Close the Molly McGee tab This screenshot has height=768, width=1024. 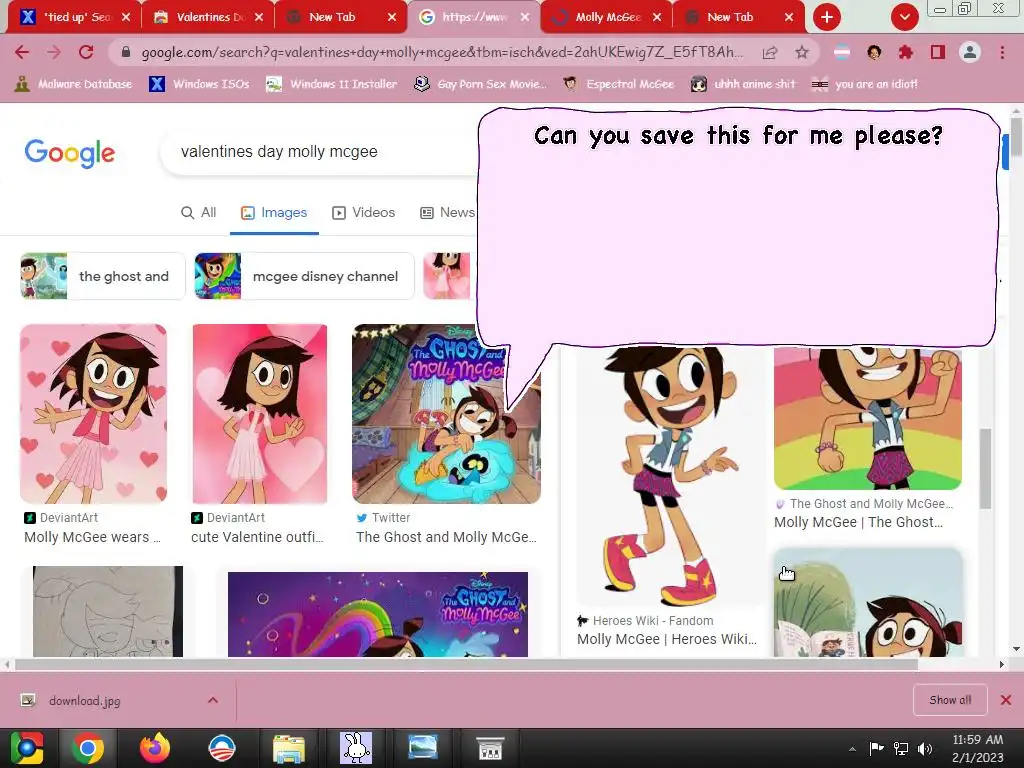657,17
